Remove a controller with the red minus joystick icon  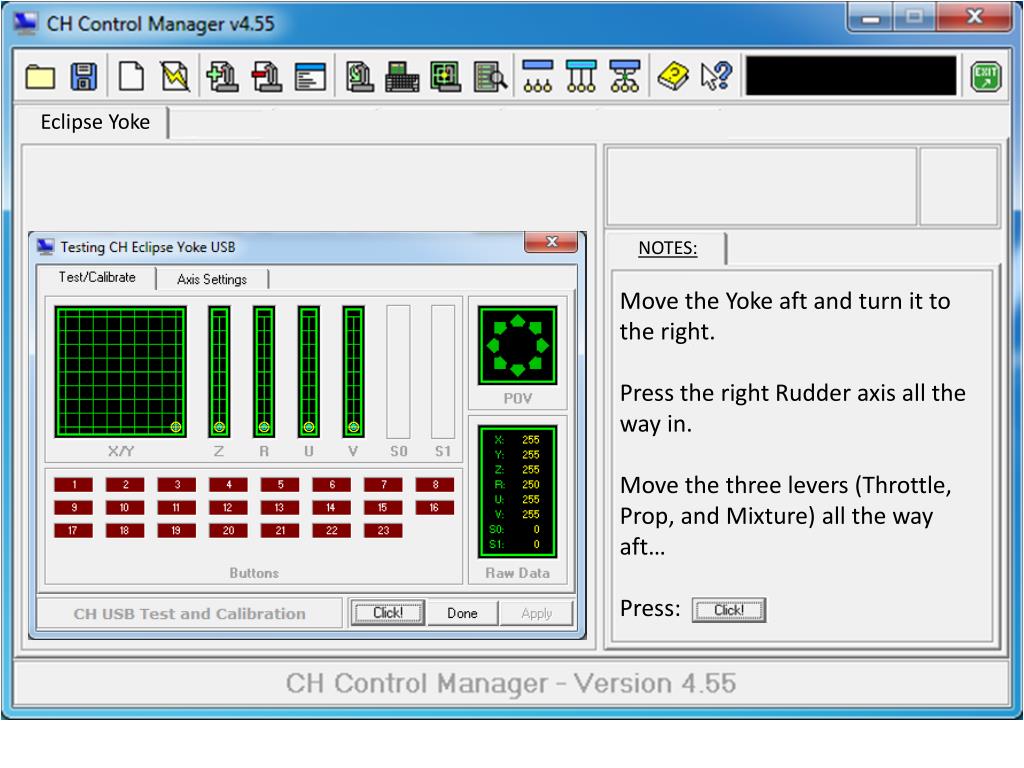(266, 77)
